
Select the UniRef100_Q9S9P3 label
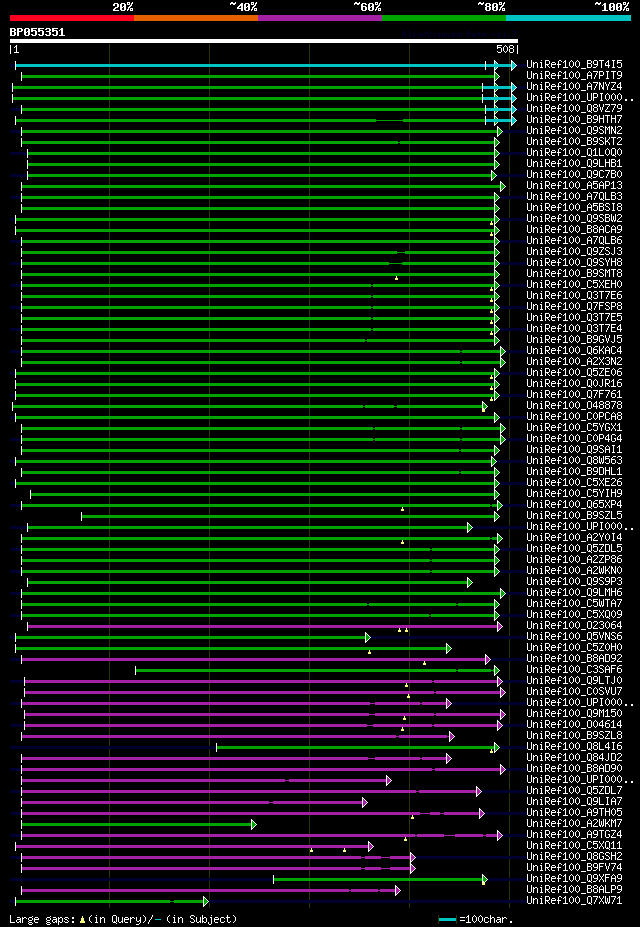pos(574,582)
